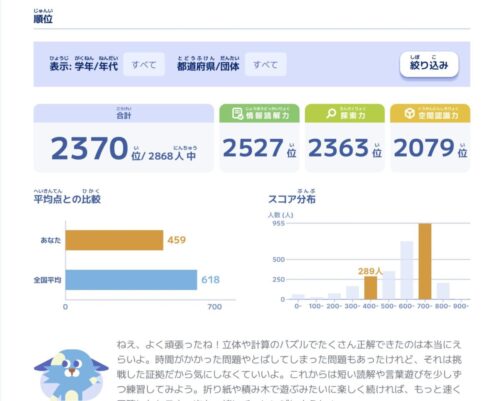The image size is (500, 401).
Task: Click the あなた axis label
Action: (x=51, y=240)
